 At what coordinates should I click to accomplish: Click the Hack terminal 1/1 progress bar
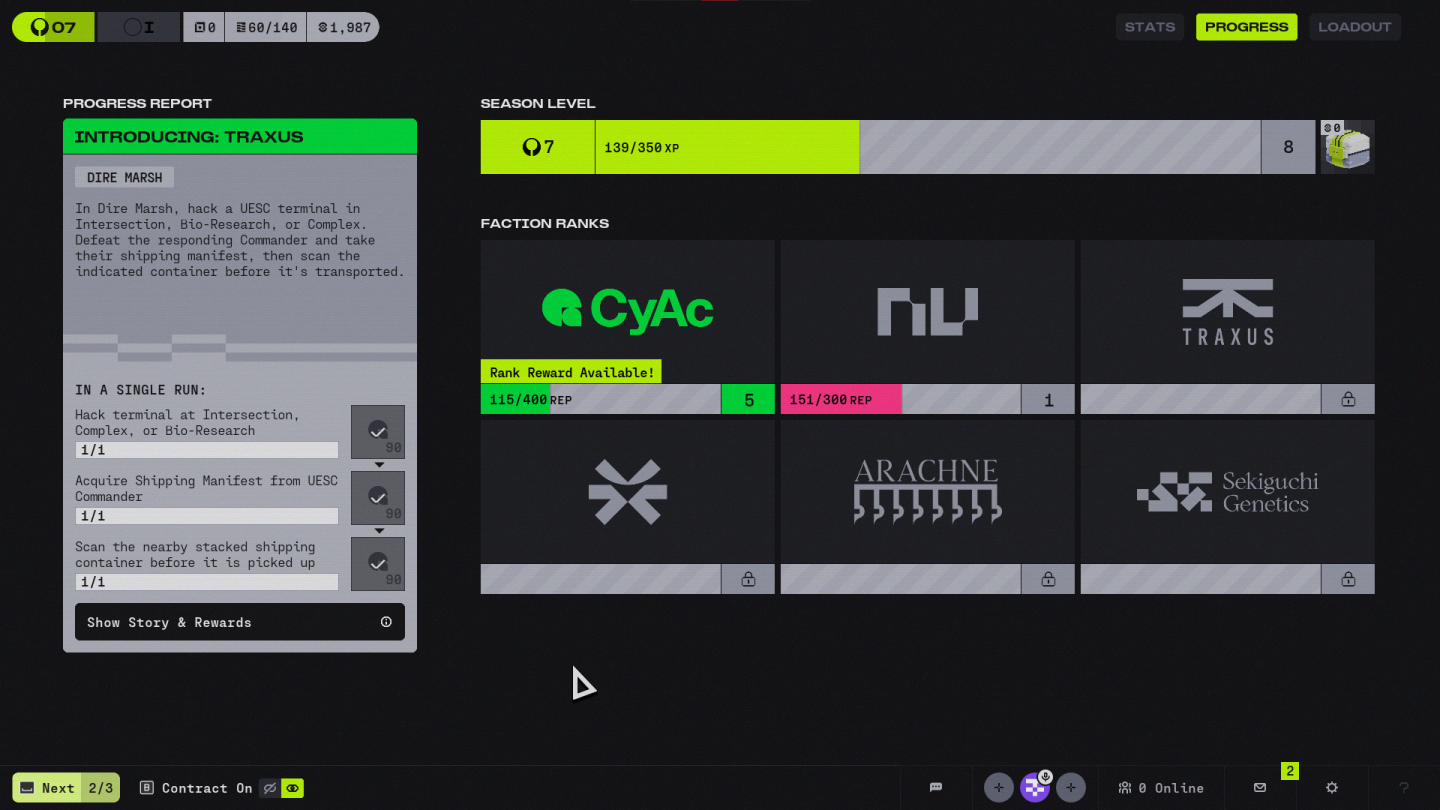click(207, 450)
